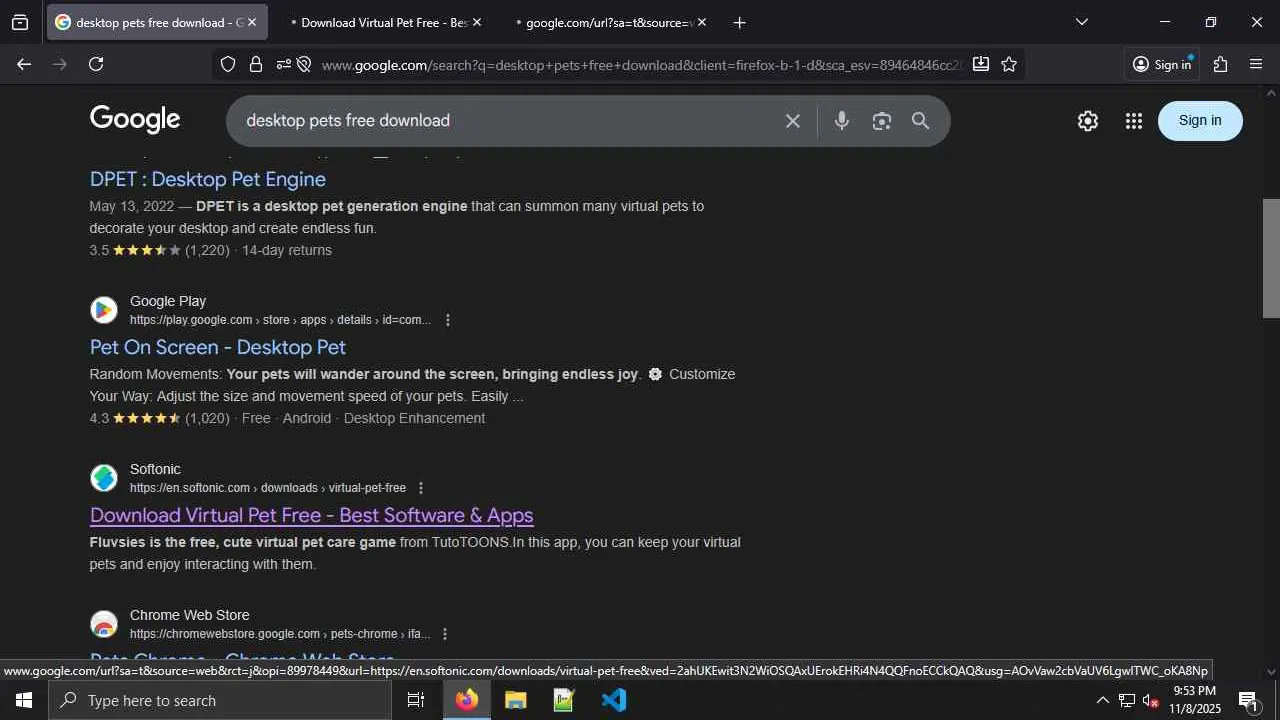Screen dimensions: 1280x720
Task: Click Windows taskbar search box
Action: click(x=220, y=700)
